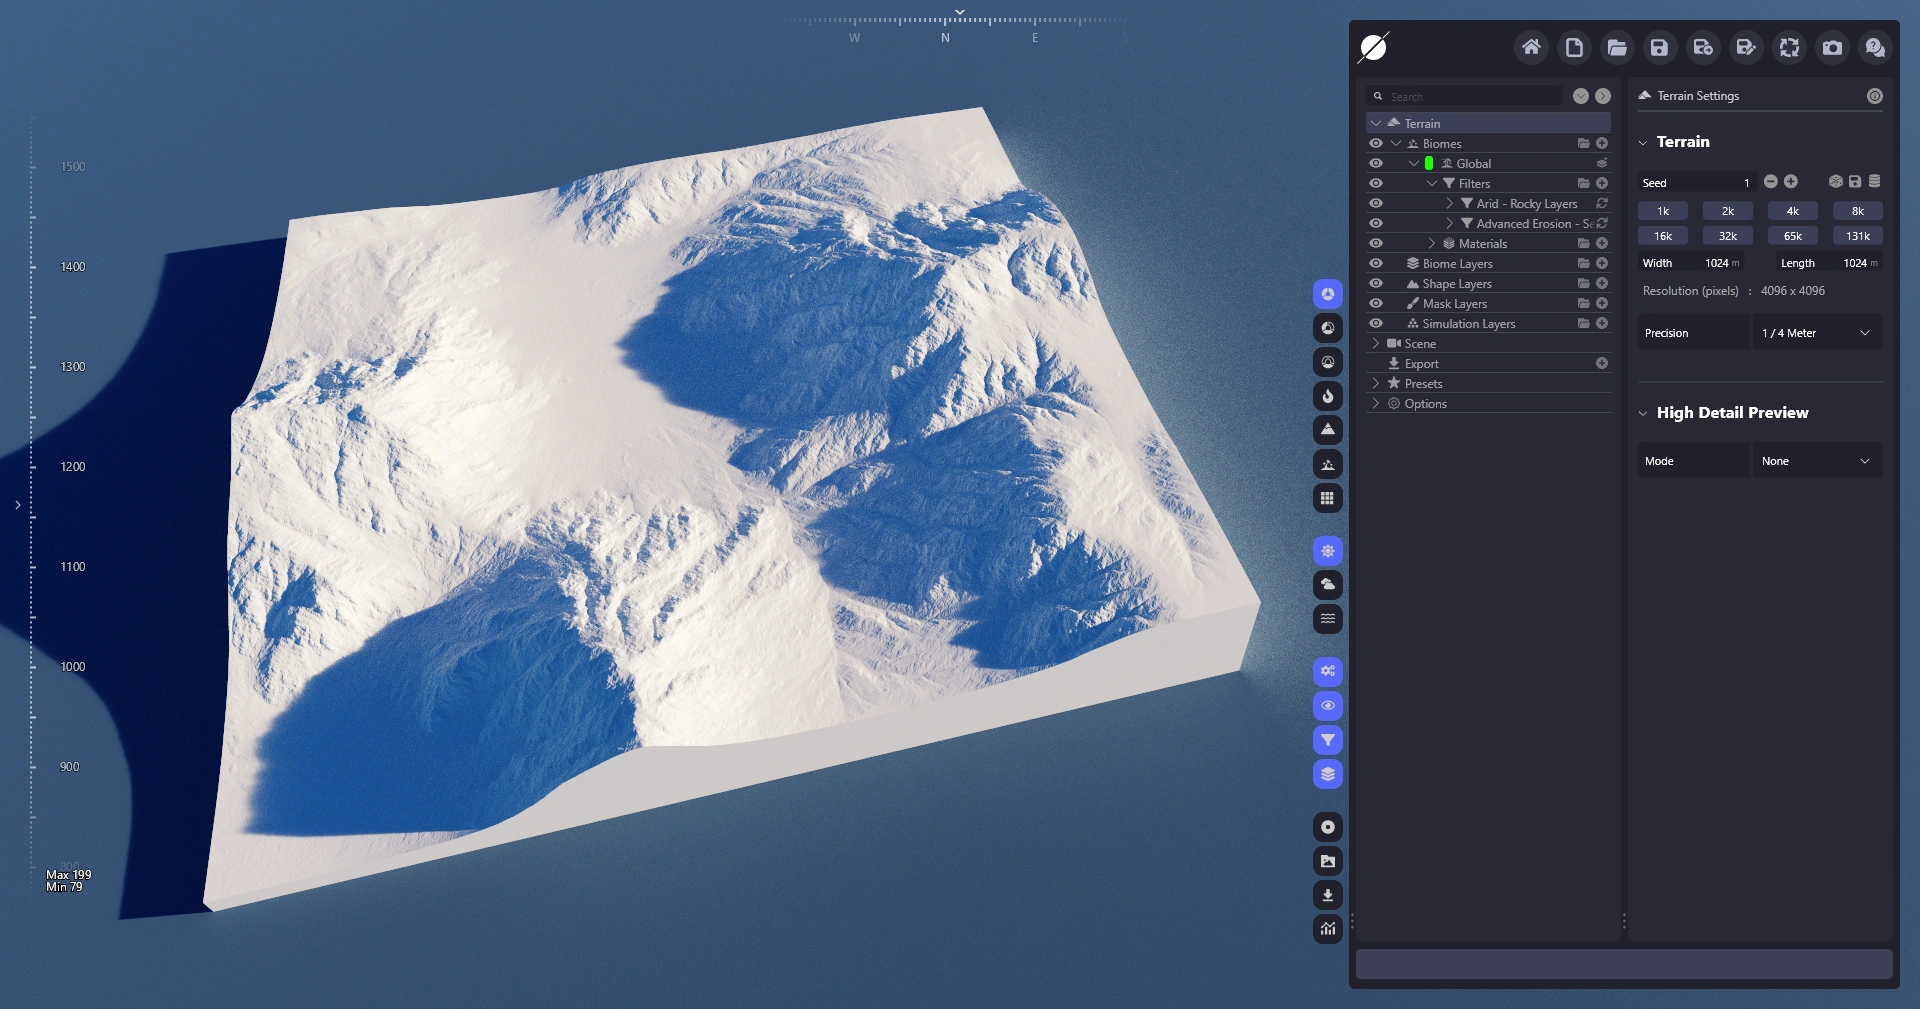Click the Home icon in the top toolbar
Screen dimensions: 1920x1009
[1530, 47]
